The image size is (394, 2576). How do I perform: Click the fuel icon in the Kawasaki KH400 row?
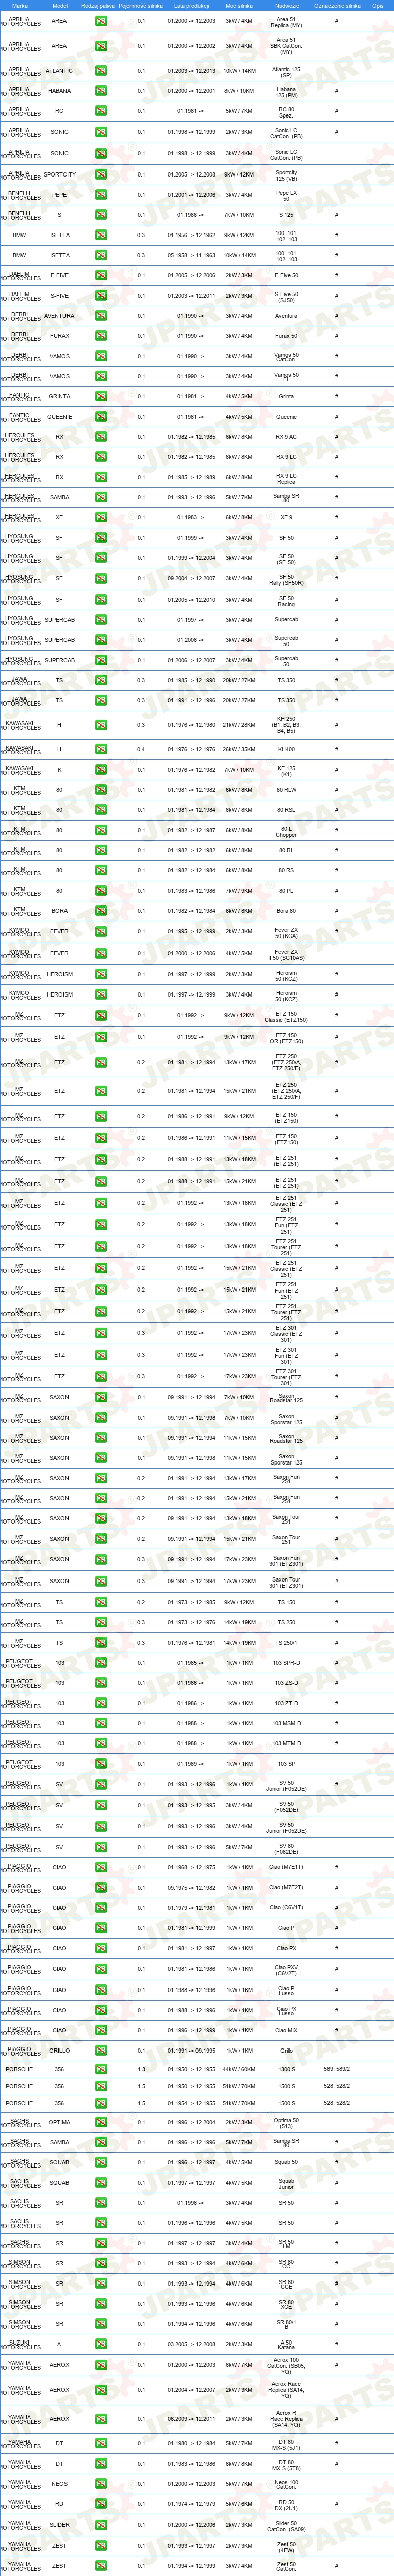(101, 749)
